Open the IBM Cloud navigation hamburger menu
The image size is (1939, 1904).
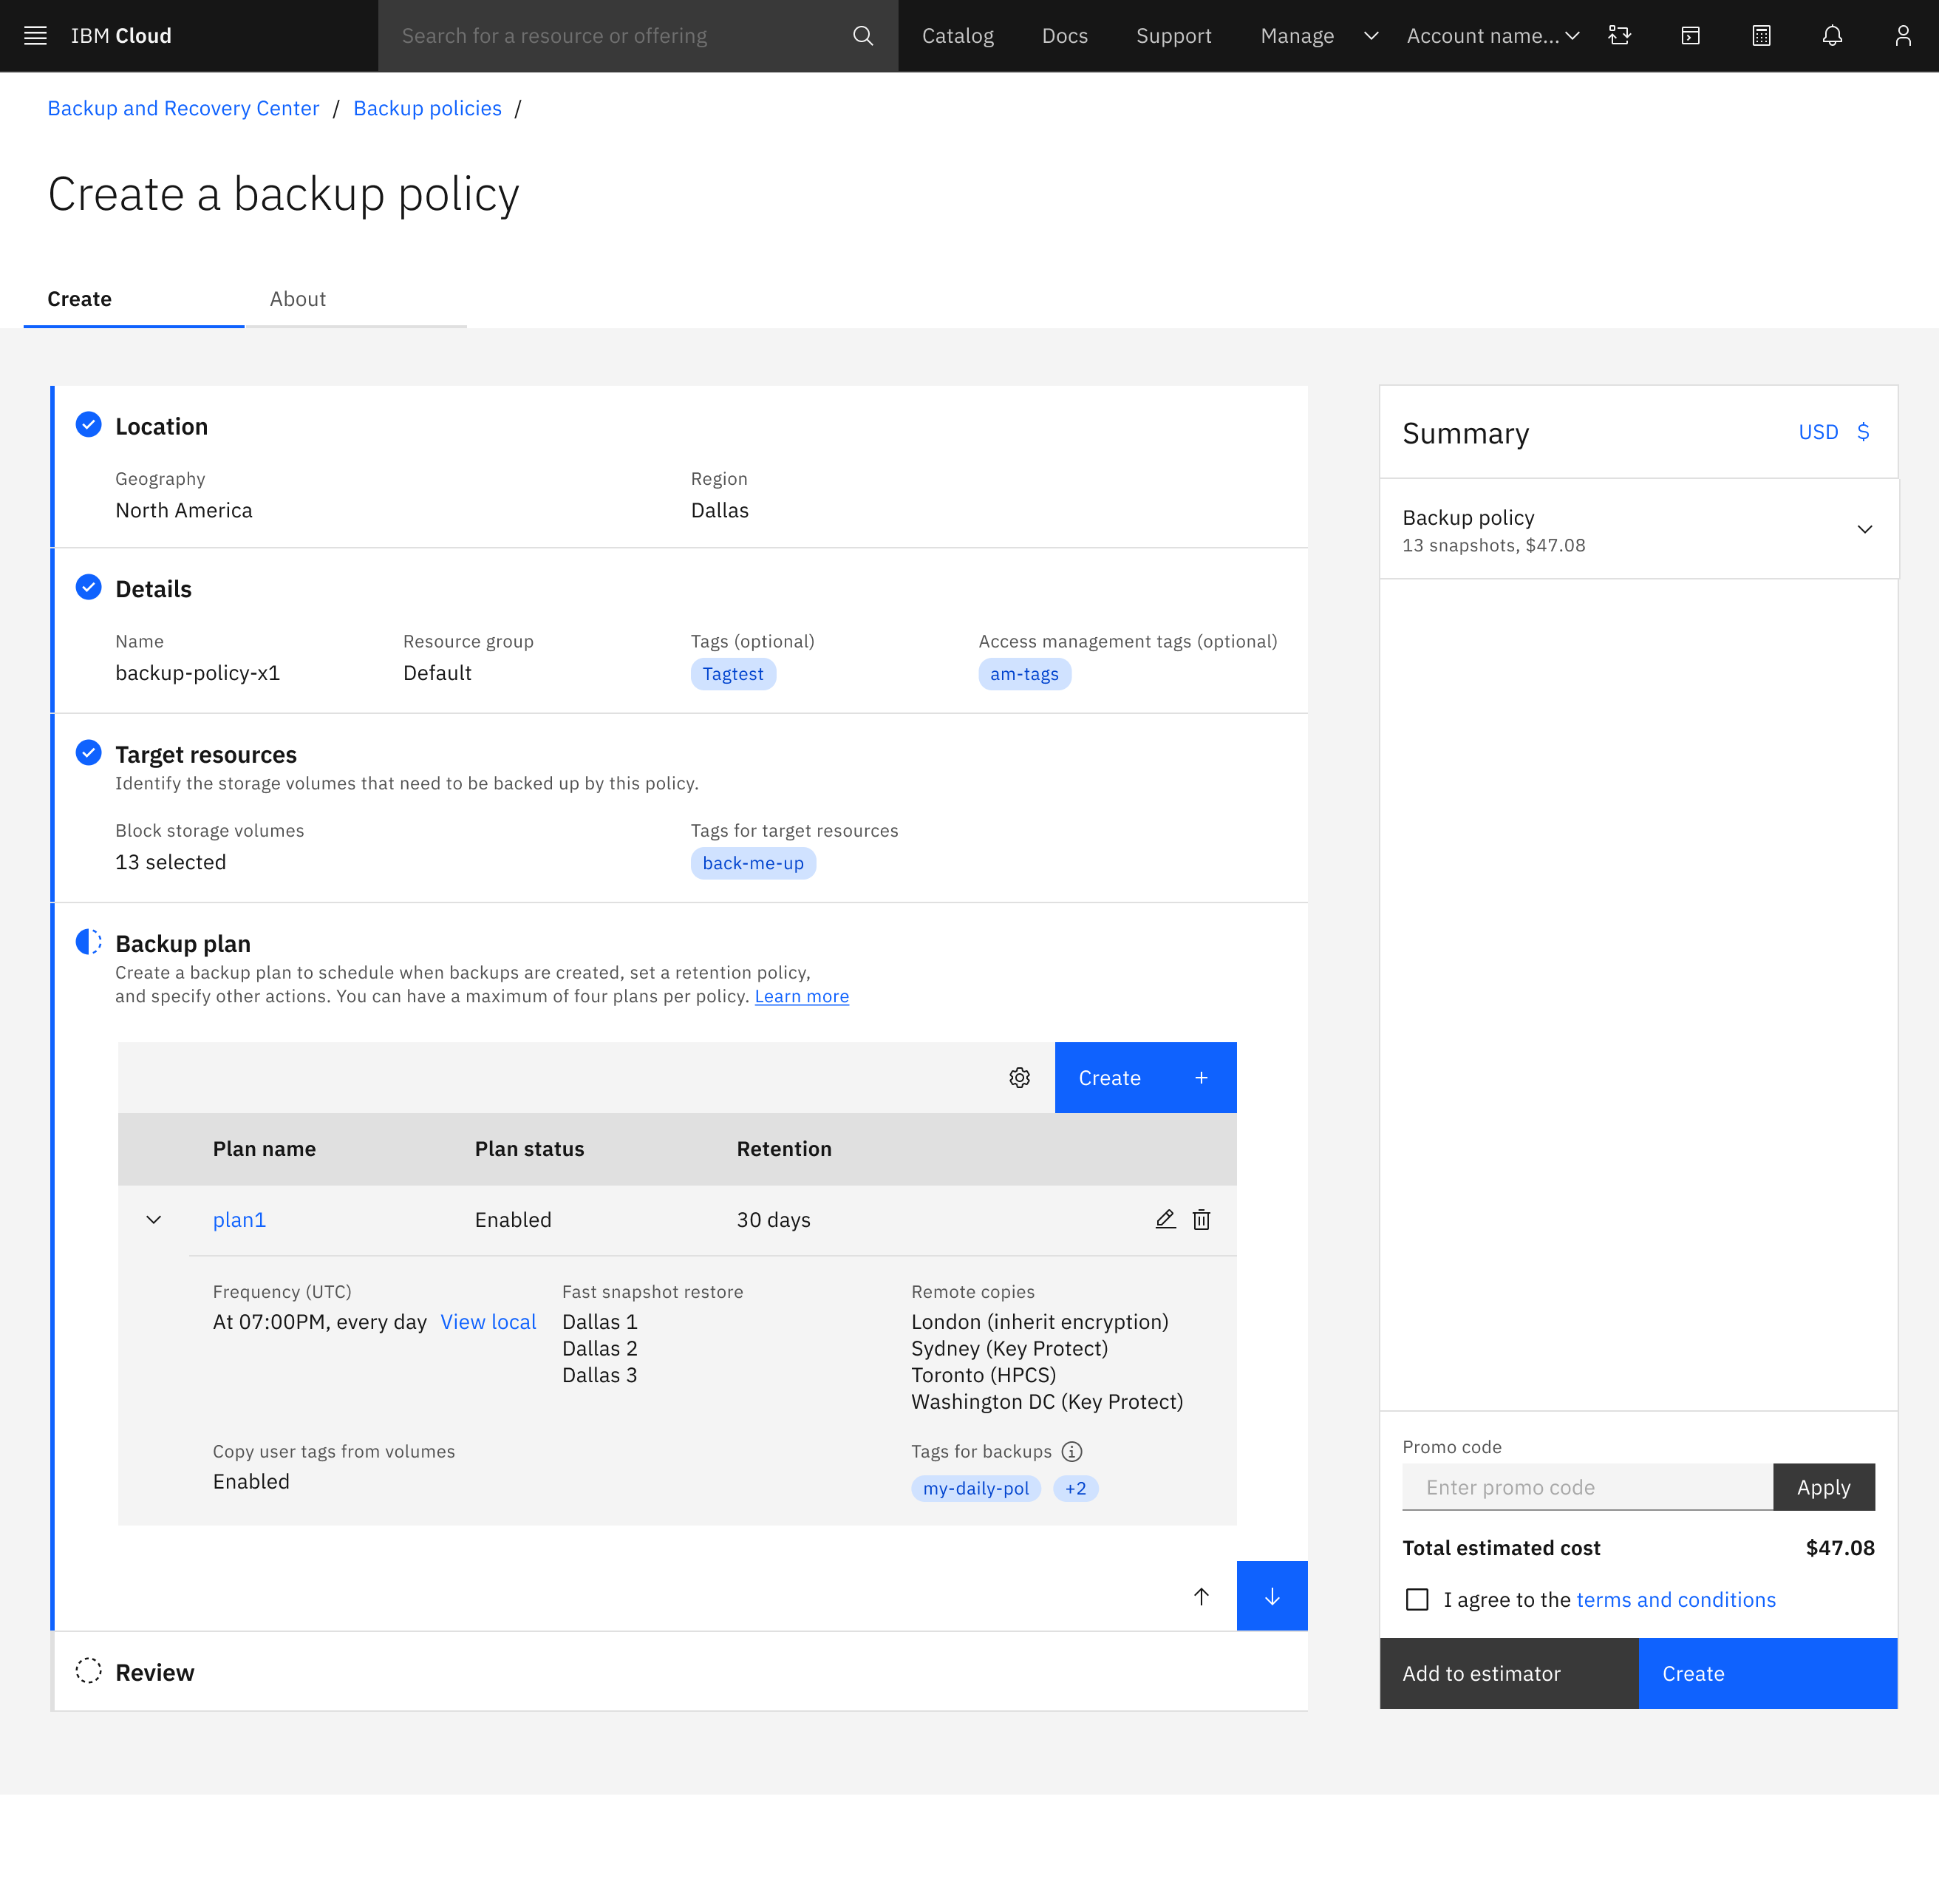pyautogui.click(x=35, y=36)
